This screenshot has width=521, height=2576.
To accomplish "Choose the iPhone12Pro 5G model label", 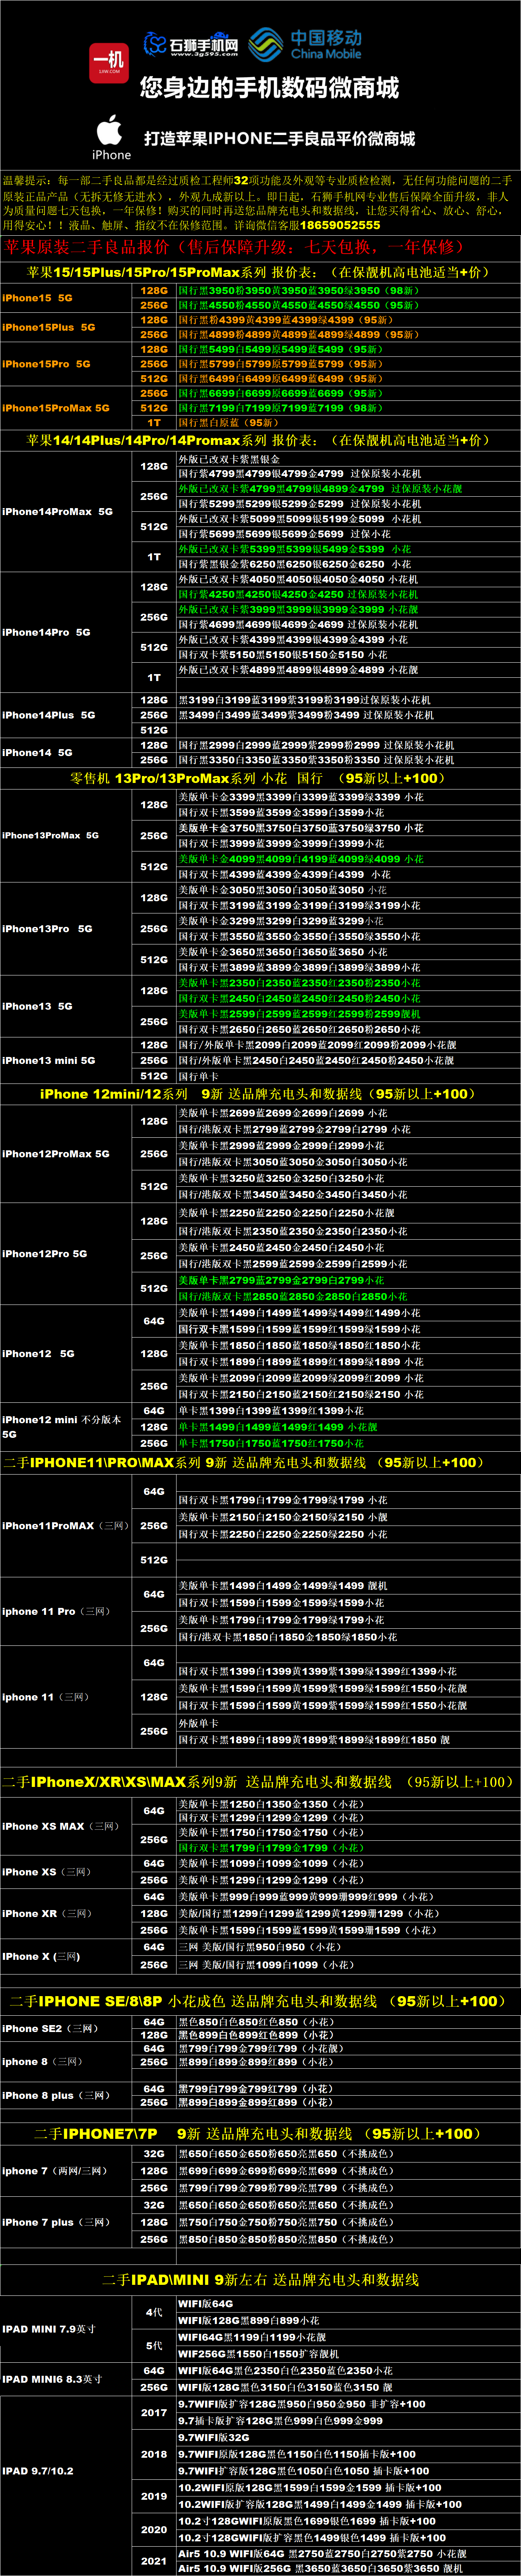I will click(x=45, y=1253).
